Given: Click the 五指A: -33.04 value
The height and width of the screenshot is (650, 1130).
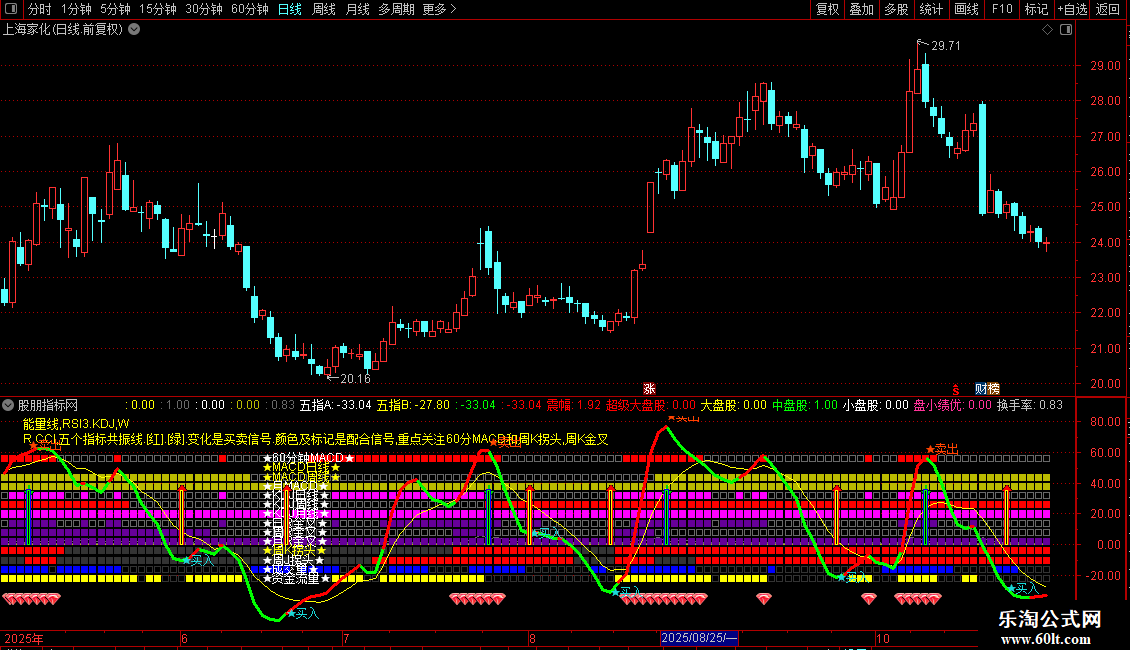Looking at the screenshot, I should (x=335, y=405).
